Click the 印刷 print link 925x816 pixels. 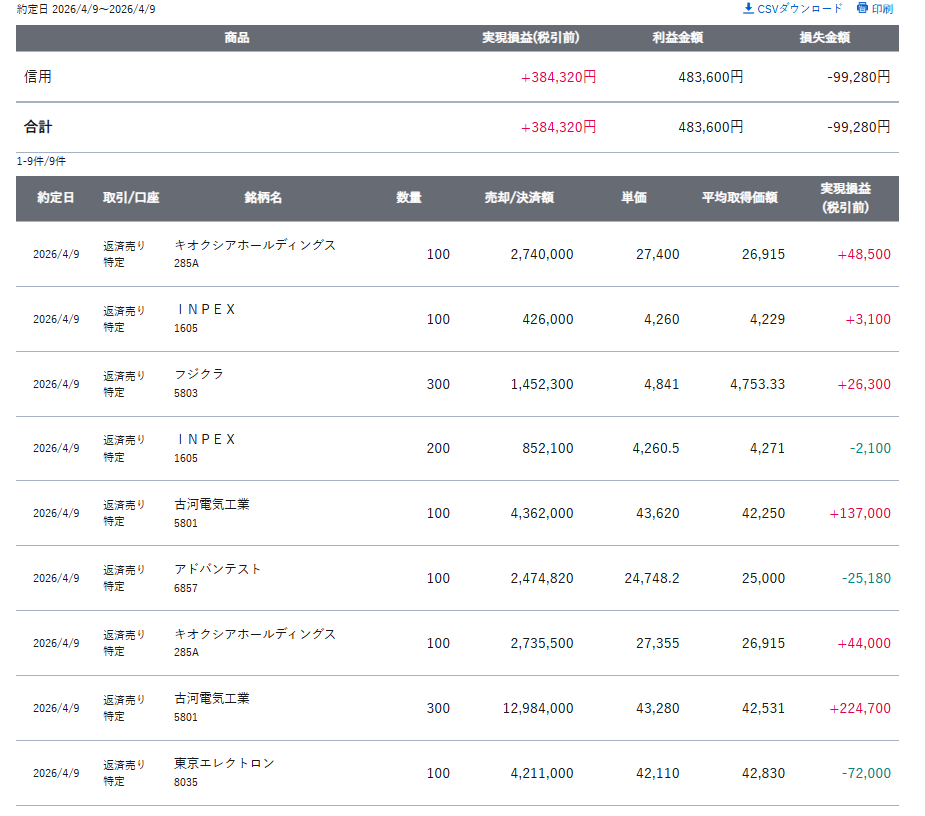882,9
